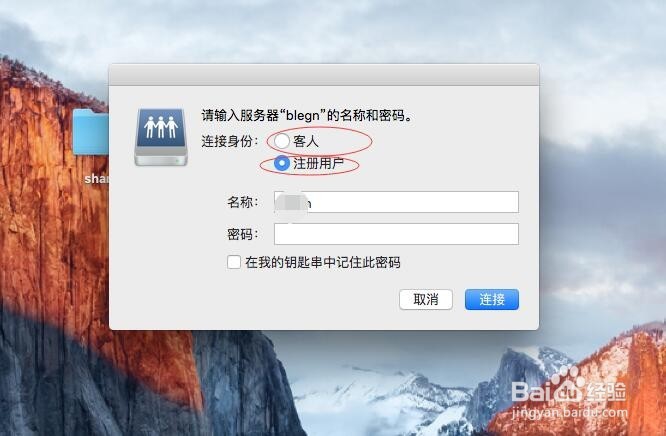This screenshot has width=666, height=436.
Task: Click the shared server drive icon
Action: 161,137
